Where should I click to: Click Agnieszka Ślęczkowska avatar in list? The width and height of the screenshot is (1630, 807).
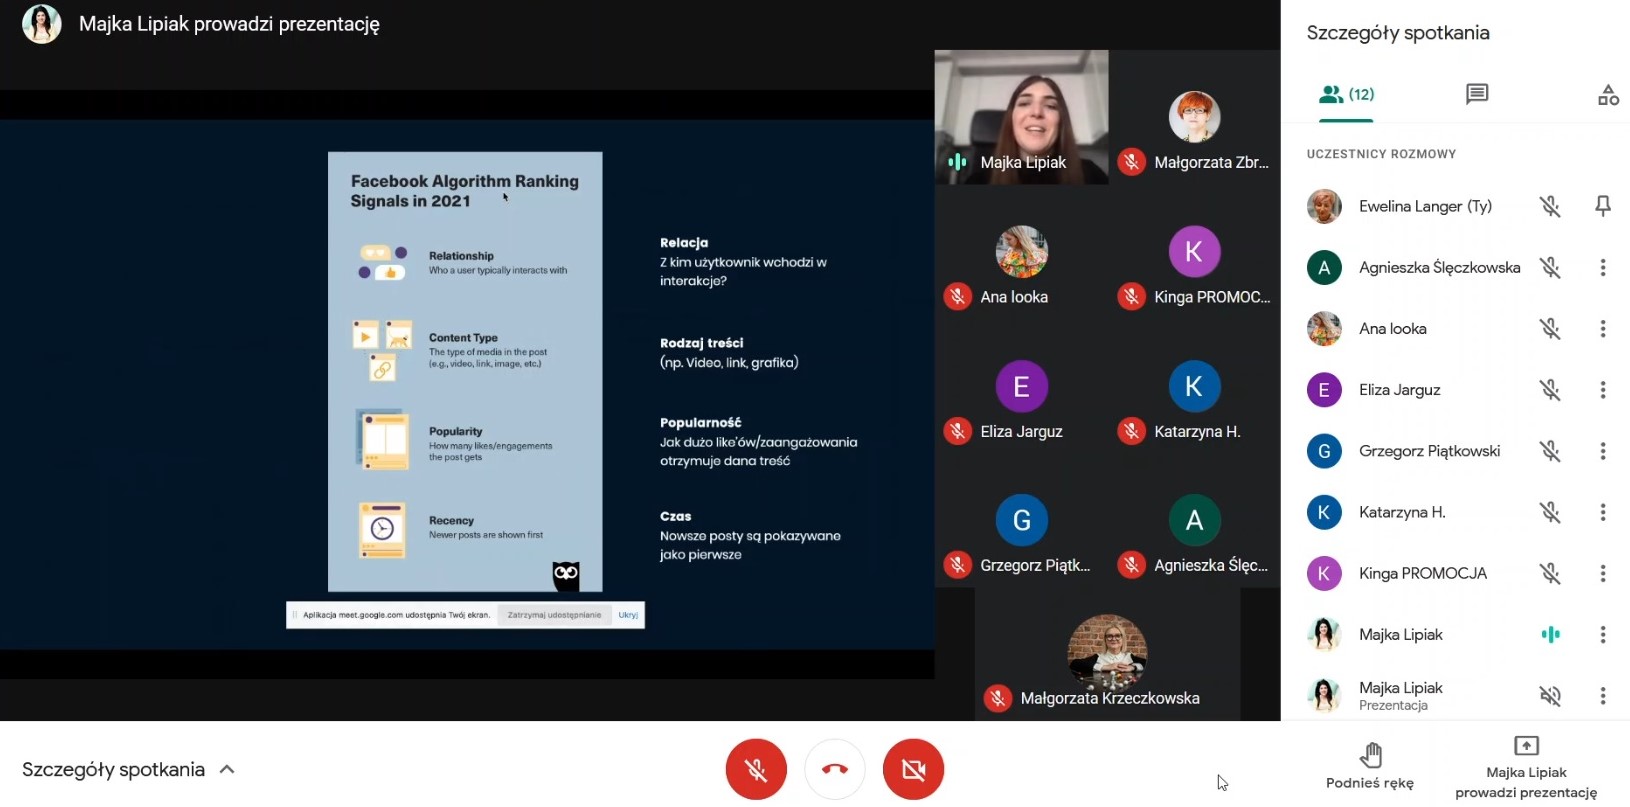point(1324,267)
